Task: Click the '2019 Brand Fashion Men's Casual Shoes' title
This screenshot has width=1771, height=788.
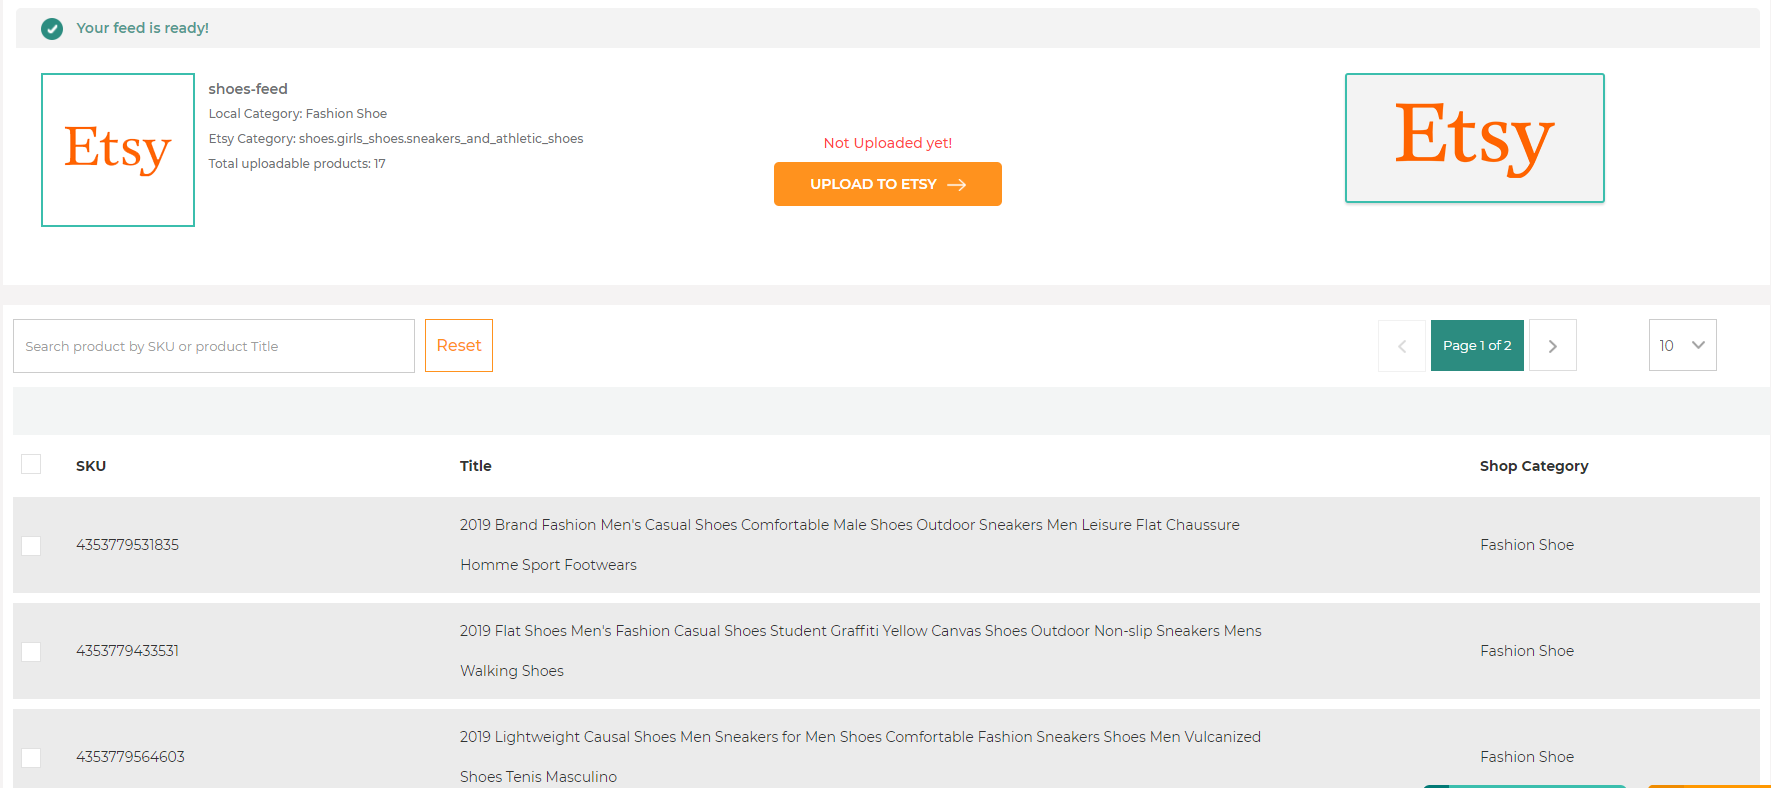Action: (850, 545)
